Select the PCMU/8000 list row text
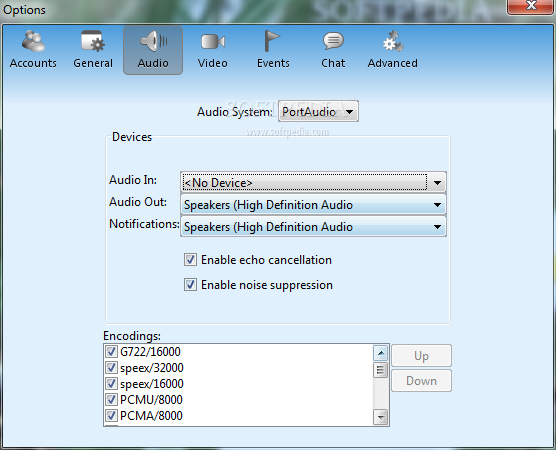The height and width of the screenshot is (450, 556). coord(151,400)
